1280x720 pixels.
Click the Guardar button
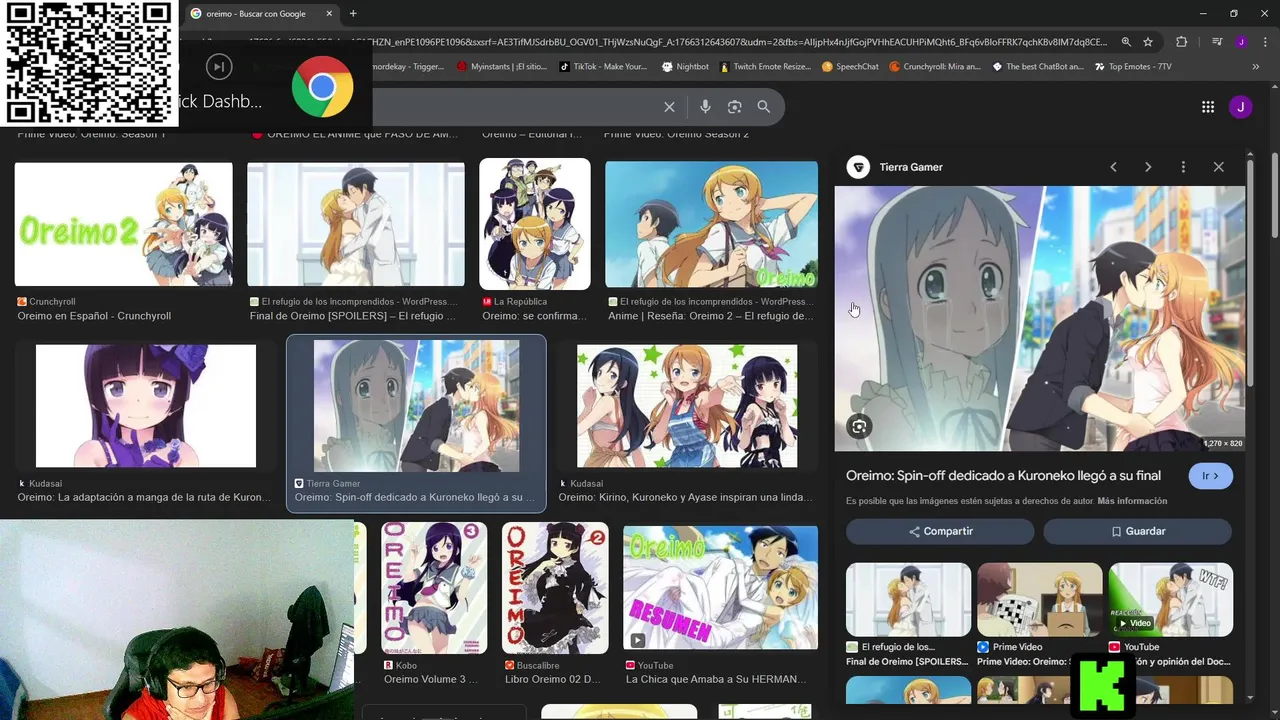click(1137, 531)
